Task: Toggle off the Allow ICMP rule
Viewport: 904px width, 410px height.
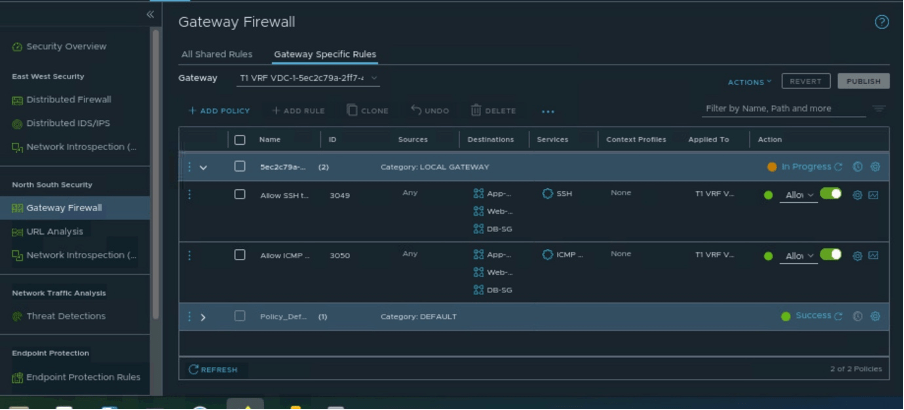Action: click(x=830, y=254)
